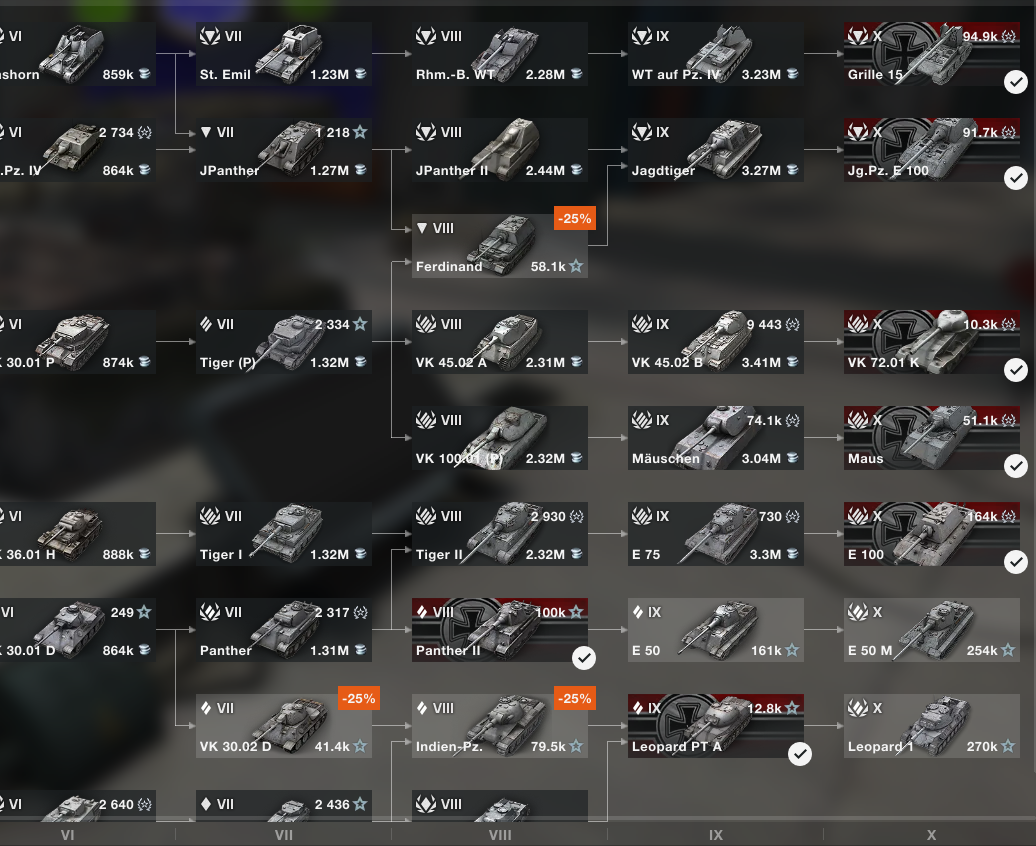Toggle the Leopard PT A checkmark
The image size is (1036, 846).
(799, 753)
